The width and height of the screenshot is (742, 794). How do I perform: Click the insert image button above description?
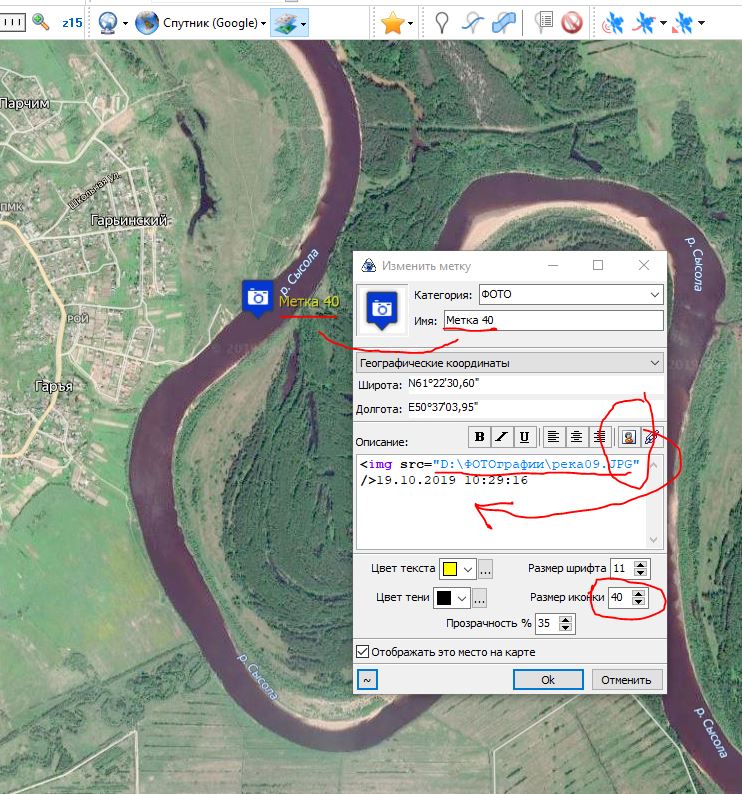629,437
